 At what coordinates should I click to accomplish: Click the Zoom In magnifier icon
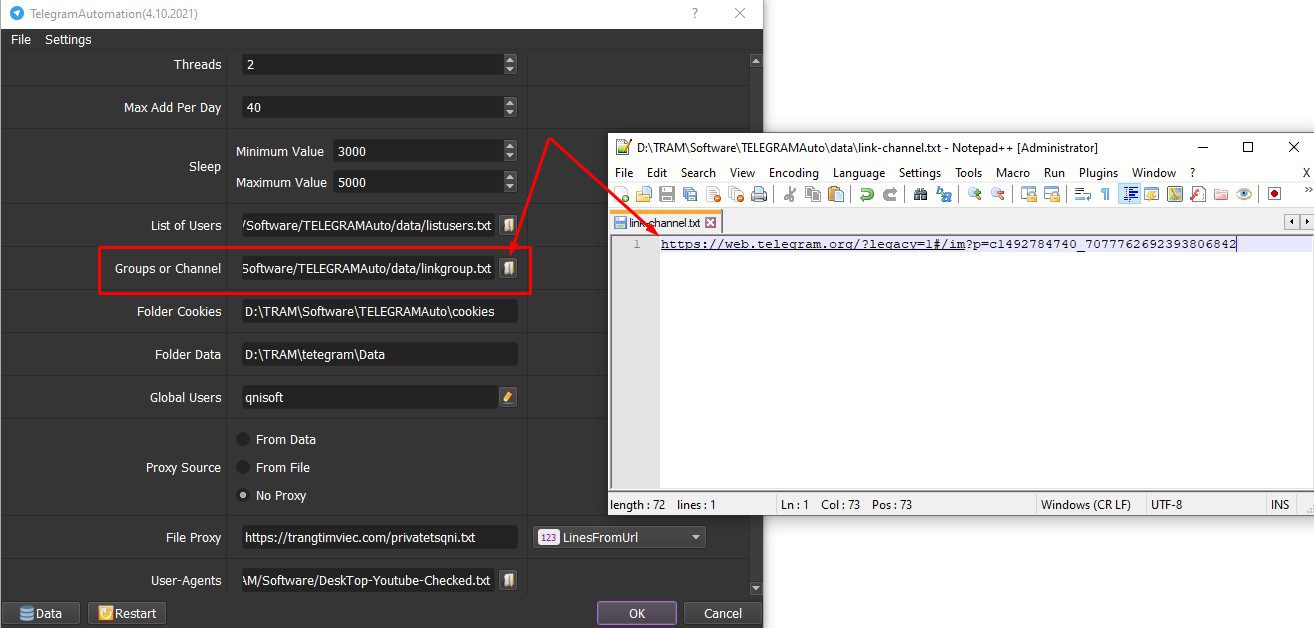click(974, 194)
